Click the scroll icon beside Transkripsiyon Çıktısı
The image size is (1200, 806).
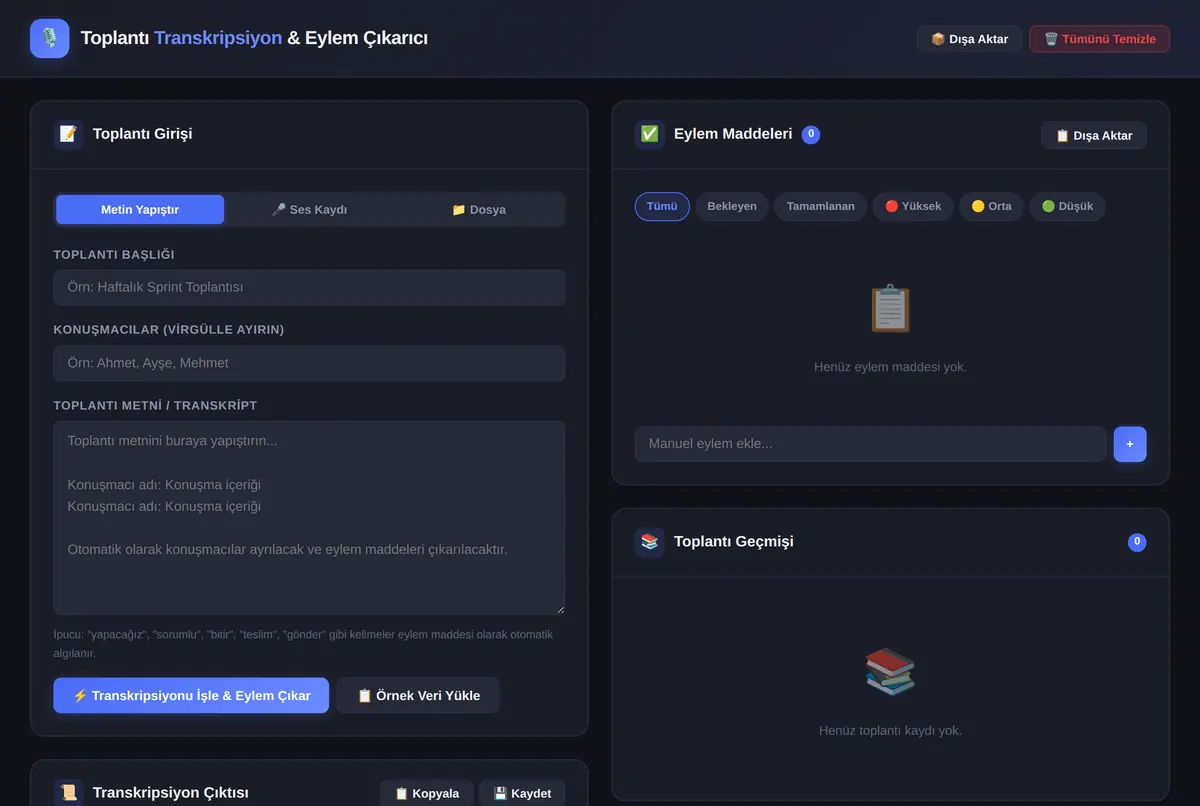[68, 793]
